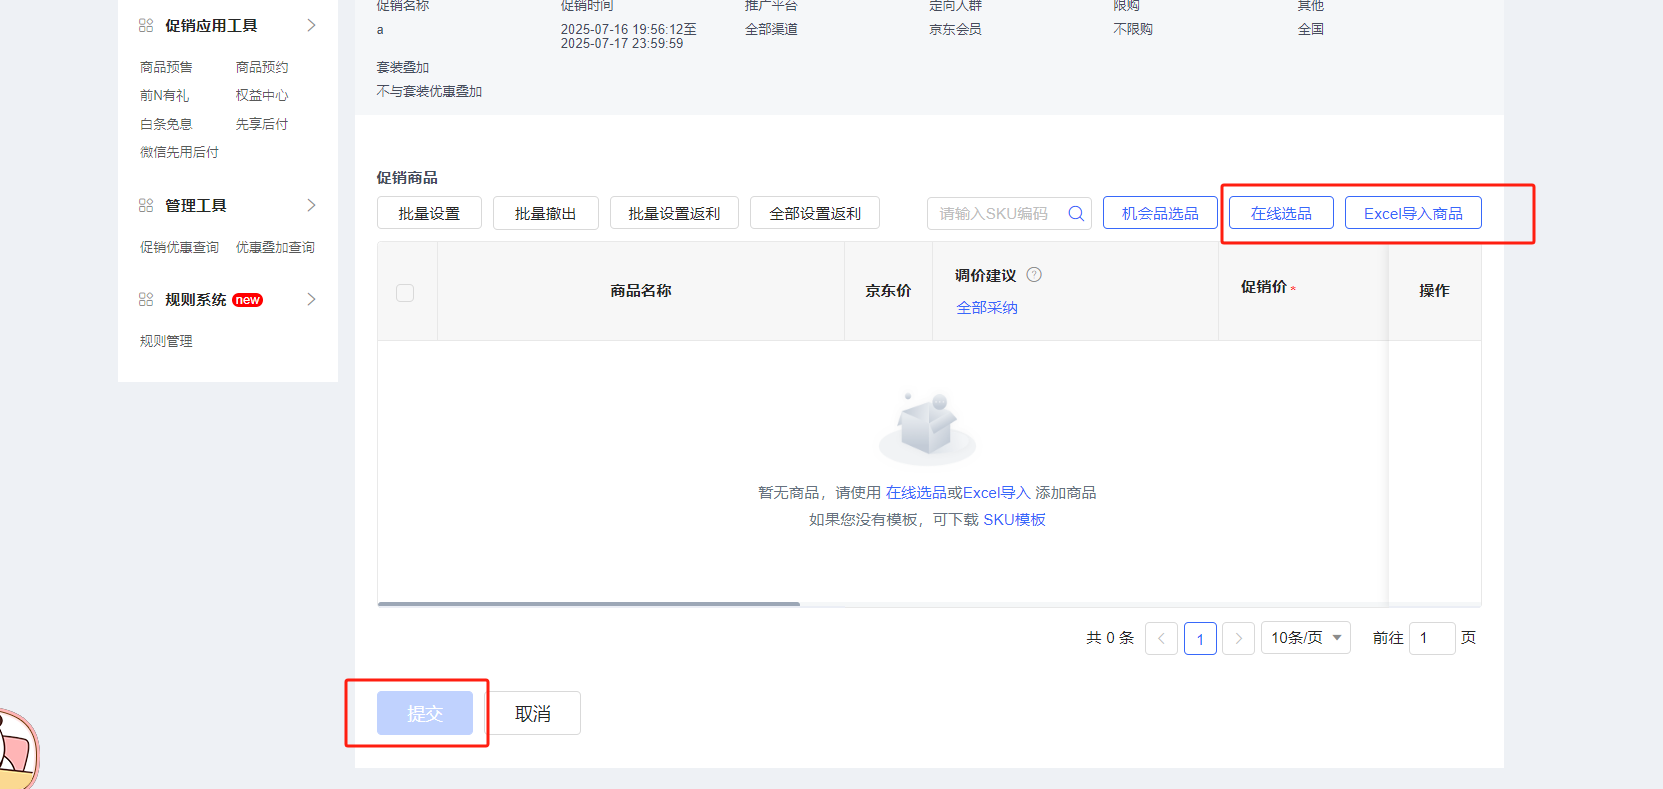This screenshot has height=789, width=1663.
Task: Open 商品预售 in the sidebar
Action: tap(166, 67)
